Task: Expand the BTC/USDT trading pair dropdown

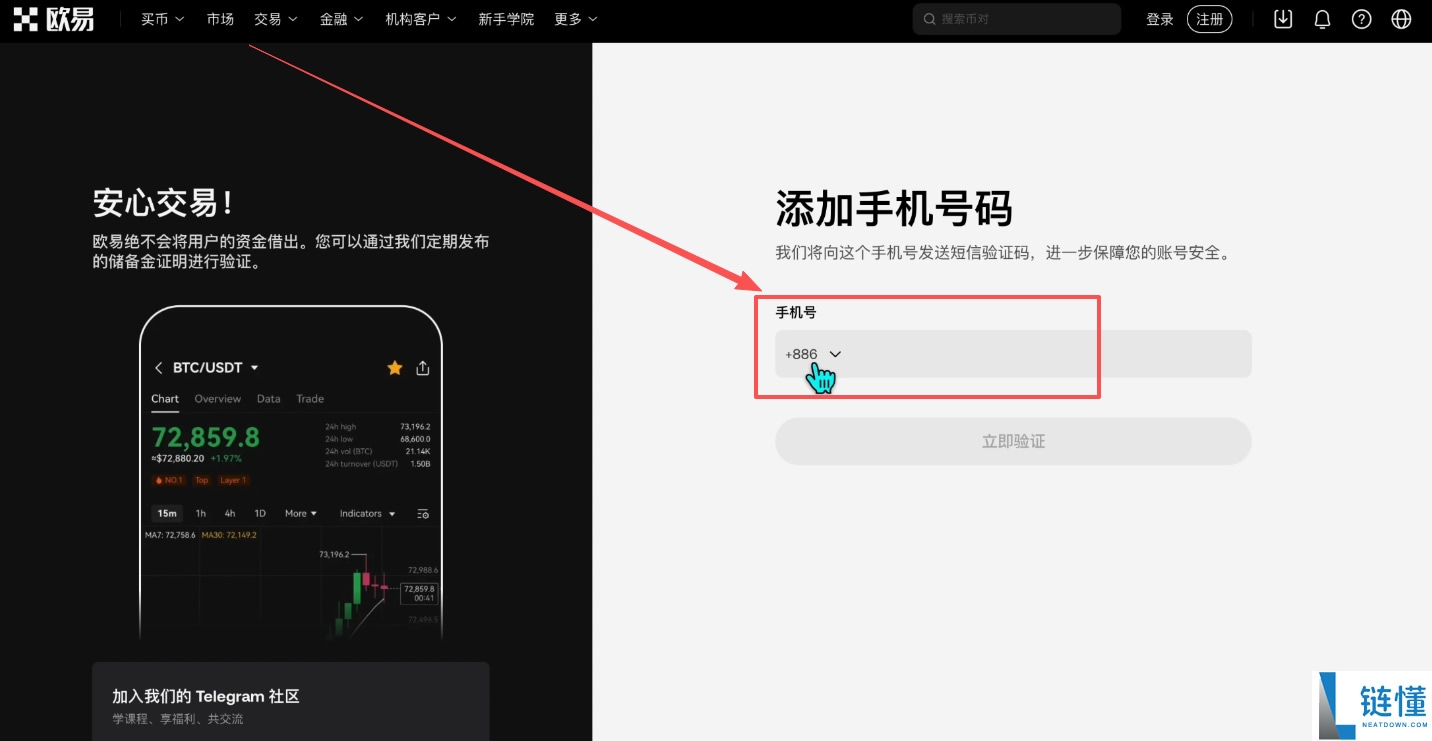Action: point(254,367)
